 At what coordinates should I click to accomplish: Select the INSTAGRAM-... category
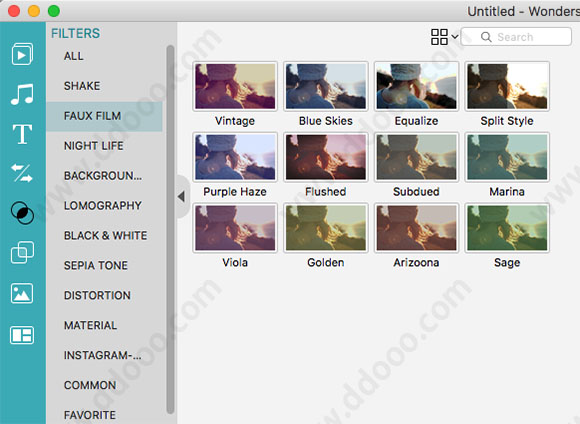(x=102, y=356)
